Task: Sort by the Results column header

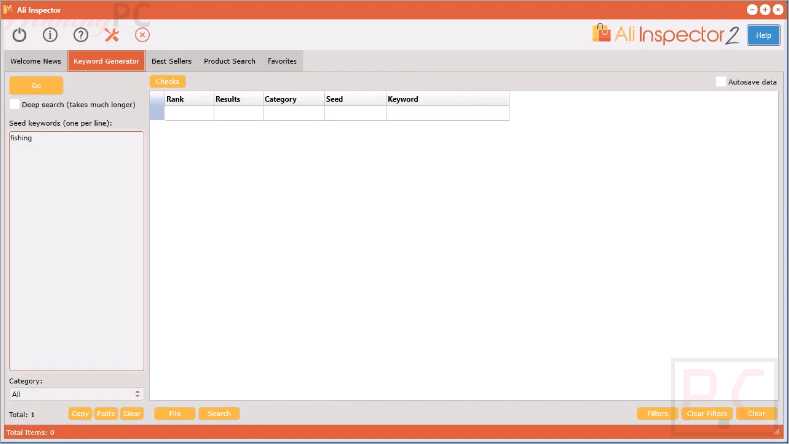Action: (239, 99)
